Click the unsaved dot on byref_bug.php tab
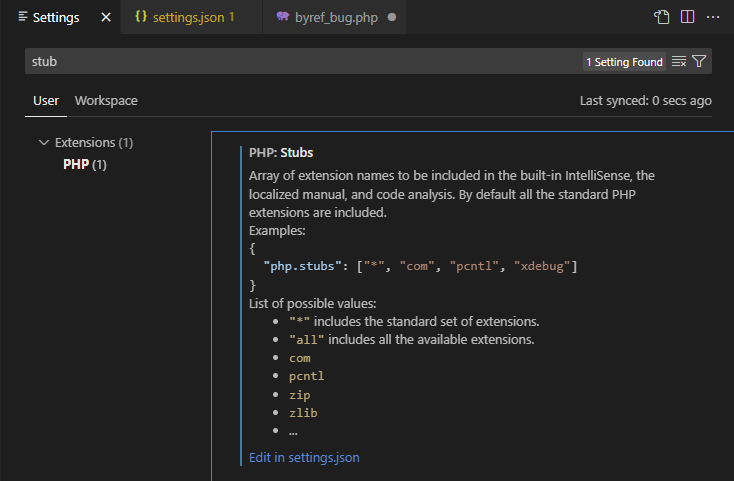Screen dimensions: 734x481 click(x=391, y=17)
